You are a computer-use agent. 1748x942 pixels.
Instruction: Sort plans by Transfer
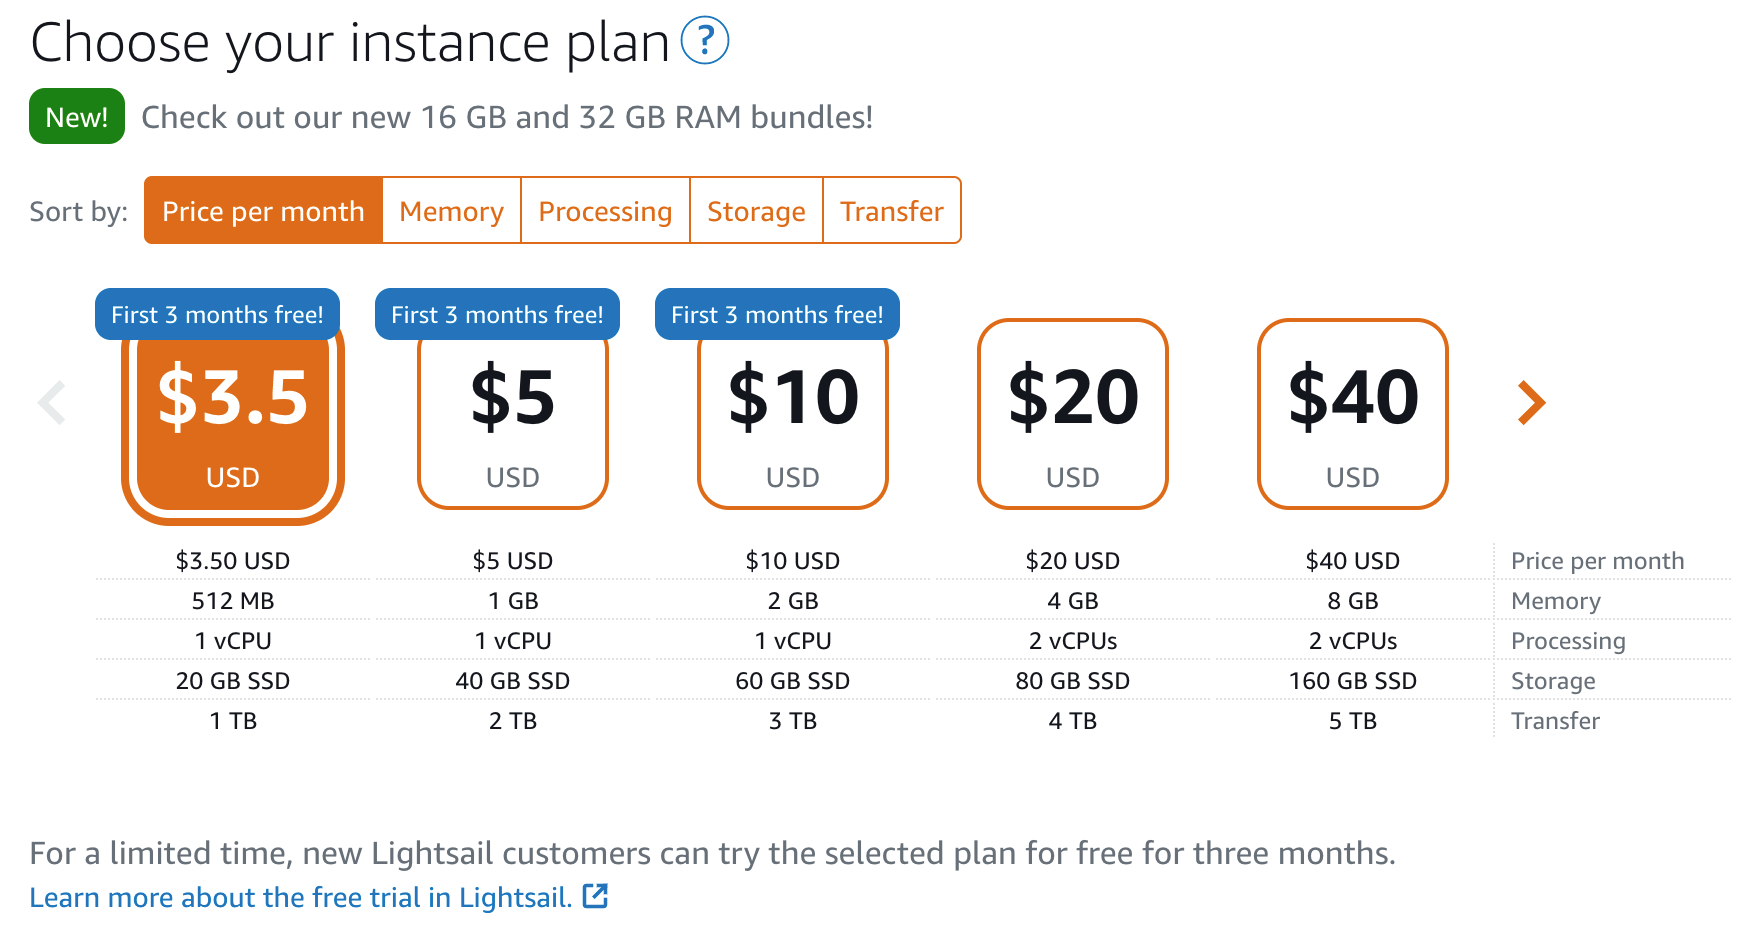(891, 211)
